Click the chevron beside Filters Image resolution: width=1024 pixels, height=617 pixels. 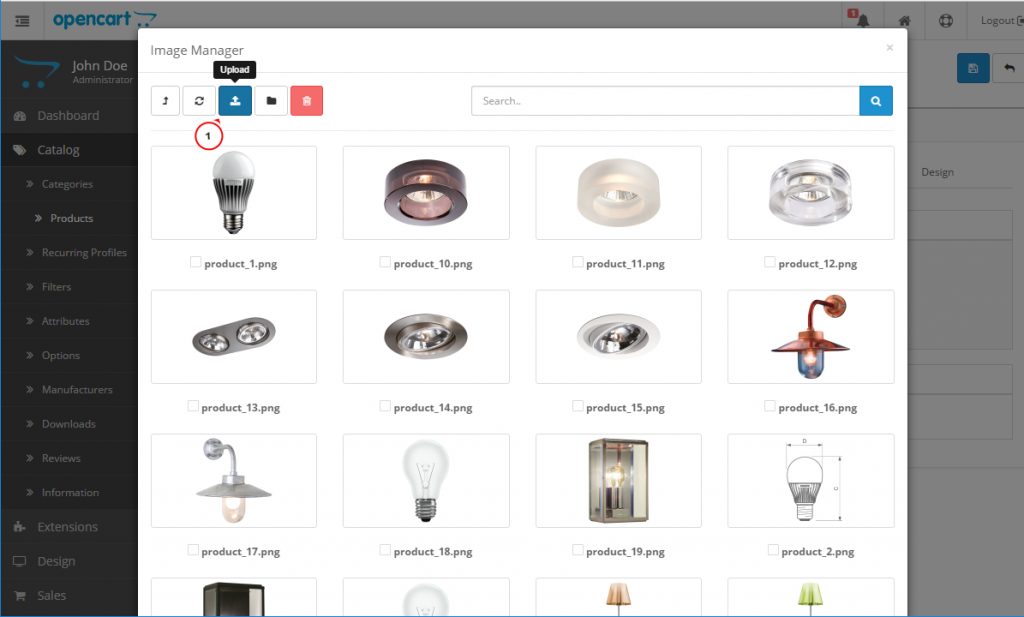coord(29,287)
